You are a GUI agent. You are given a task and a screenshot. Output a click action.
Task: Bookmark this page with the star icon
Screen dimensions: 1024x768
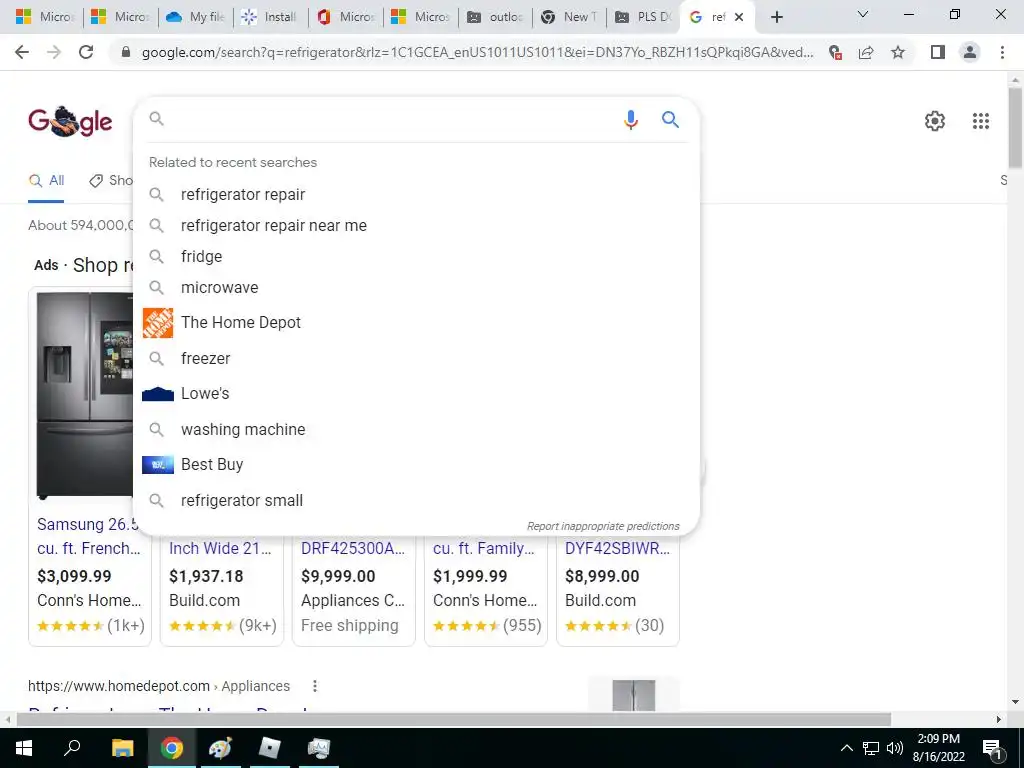click(898, 52)
